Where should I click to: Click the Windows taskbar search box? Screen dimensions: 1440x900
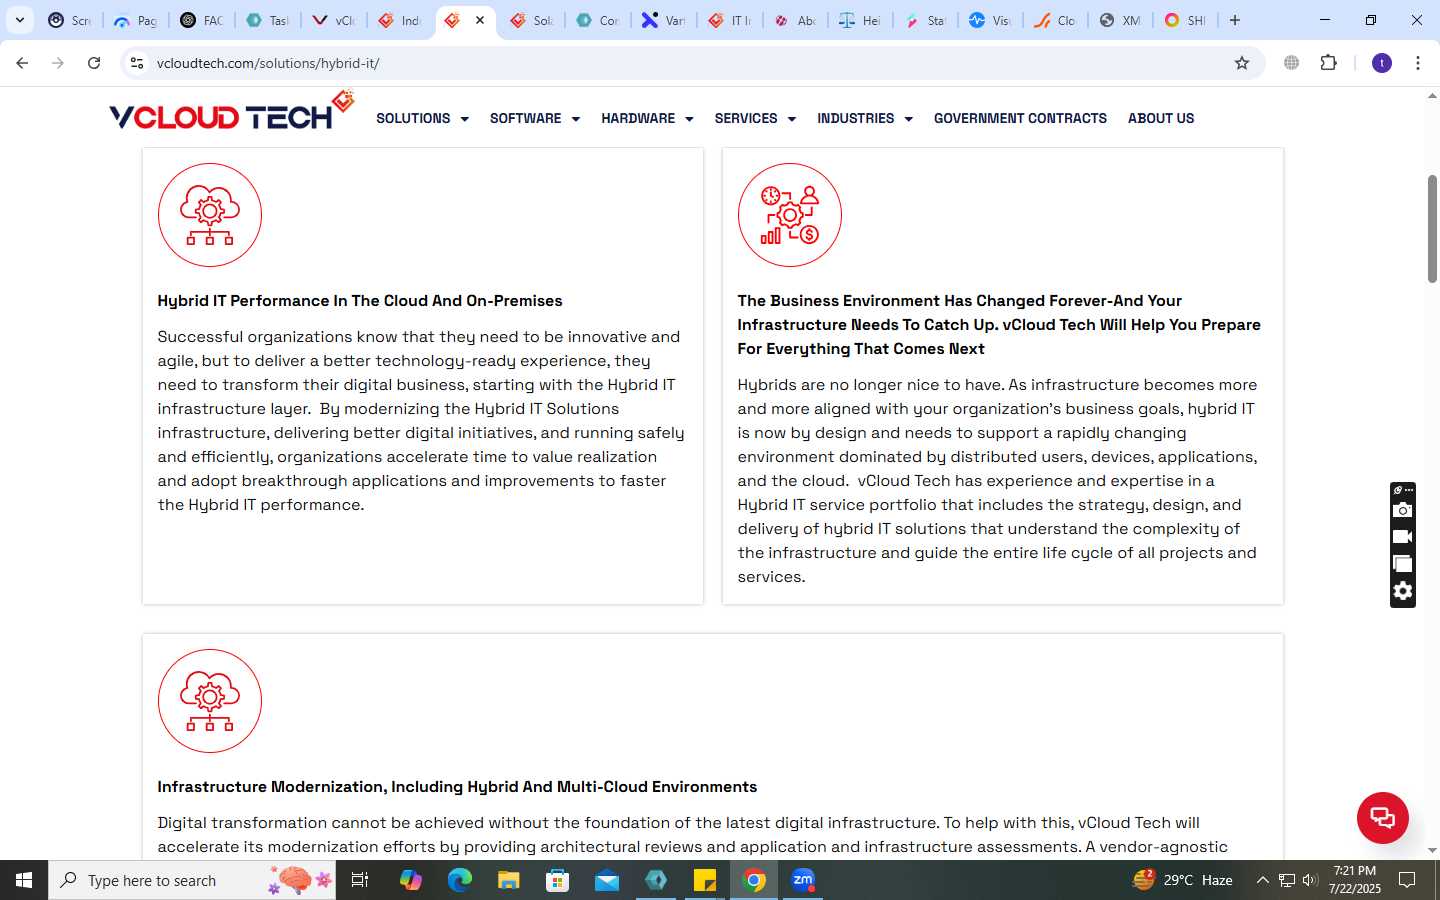(x=192, y=880)
